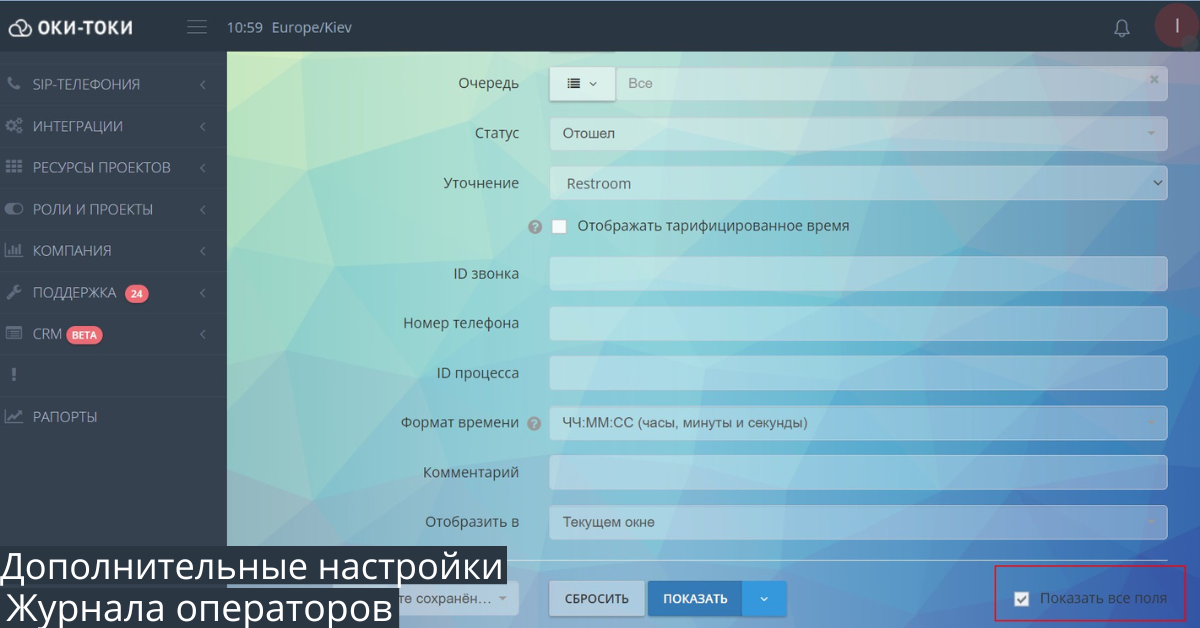Open the arrow dropdown next to Показать

click(x=764, y=599)
